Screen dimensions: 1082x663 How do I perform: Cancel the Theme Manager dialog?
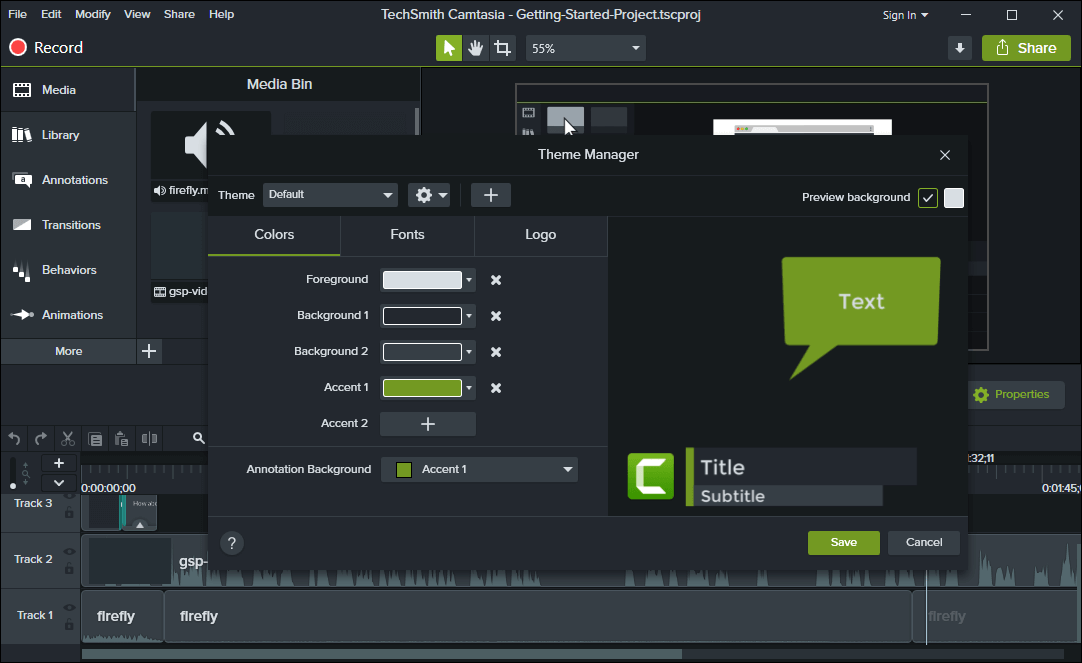(x=923, y=542)
